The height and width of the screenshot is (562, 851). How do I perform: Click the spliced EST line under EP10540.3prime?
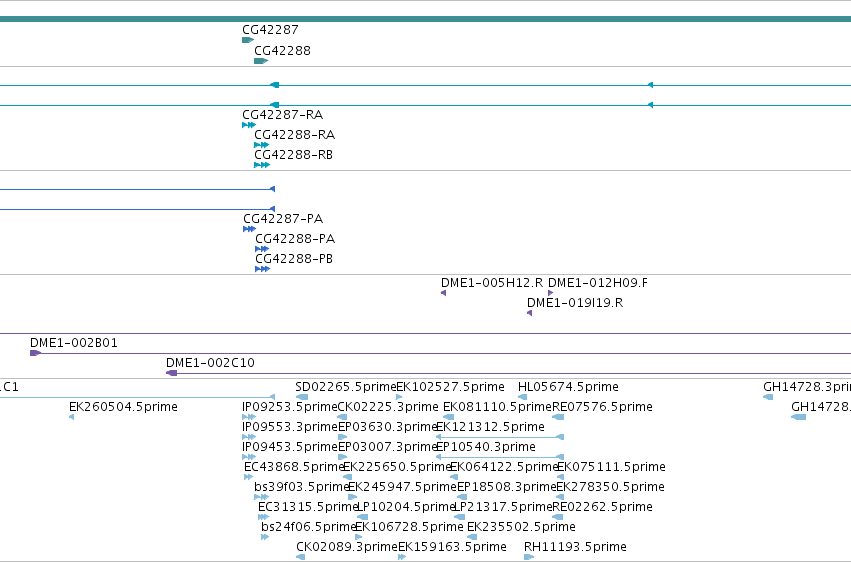click(x=500, y=457)
